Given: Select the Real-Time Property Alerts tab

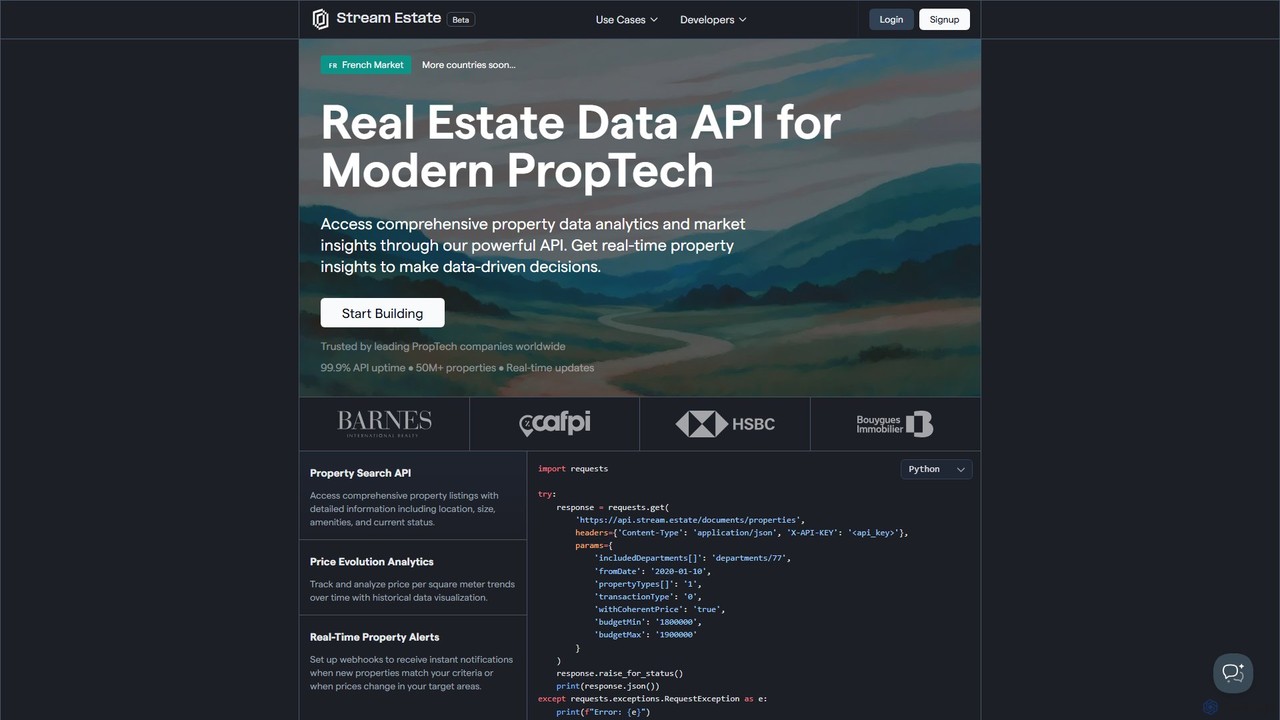Looking at the screenshot, I should pos(413,663).
